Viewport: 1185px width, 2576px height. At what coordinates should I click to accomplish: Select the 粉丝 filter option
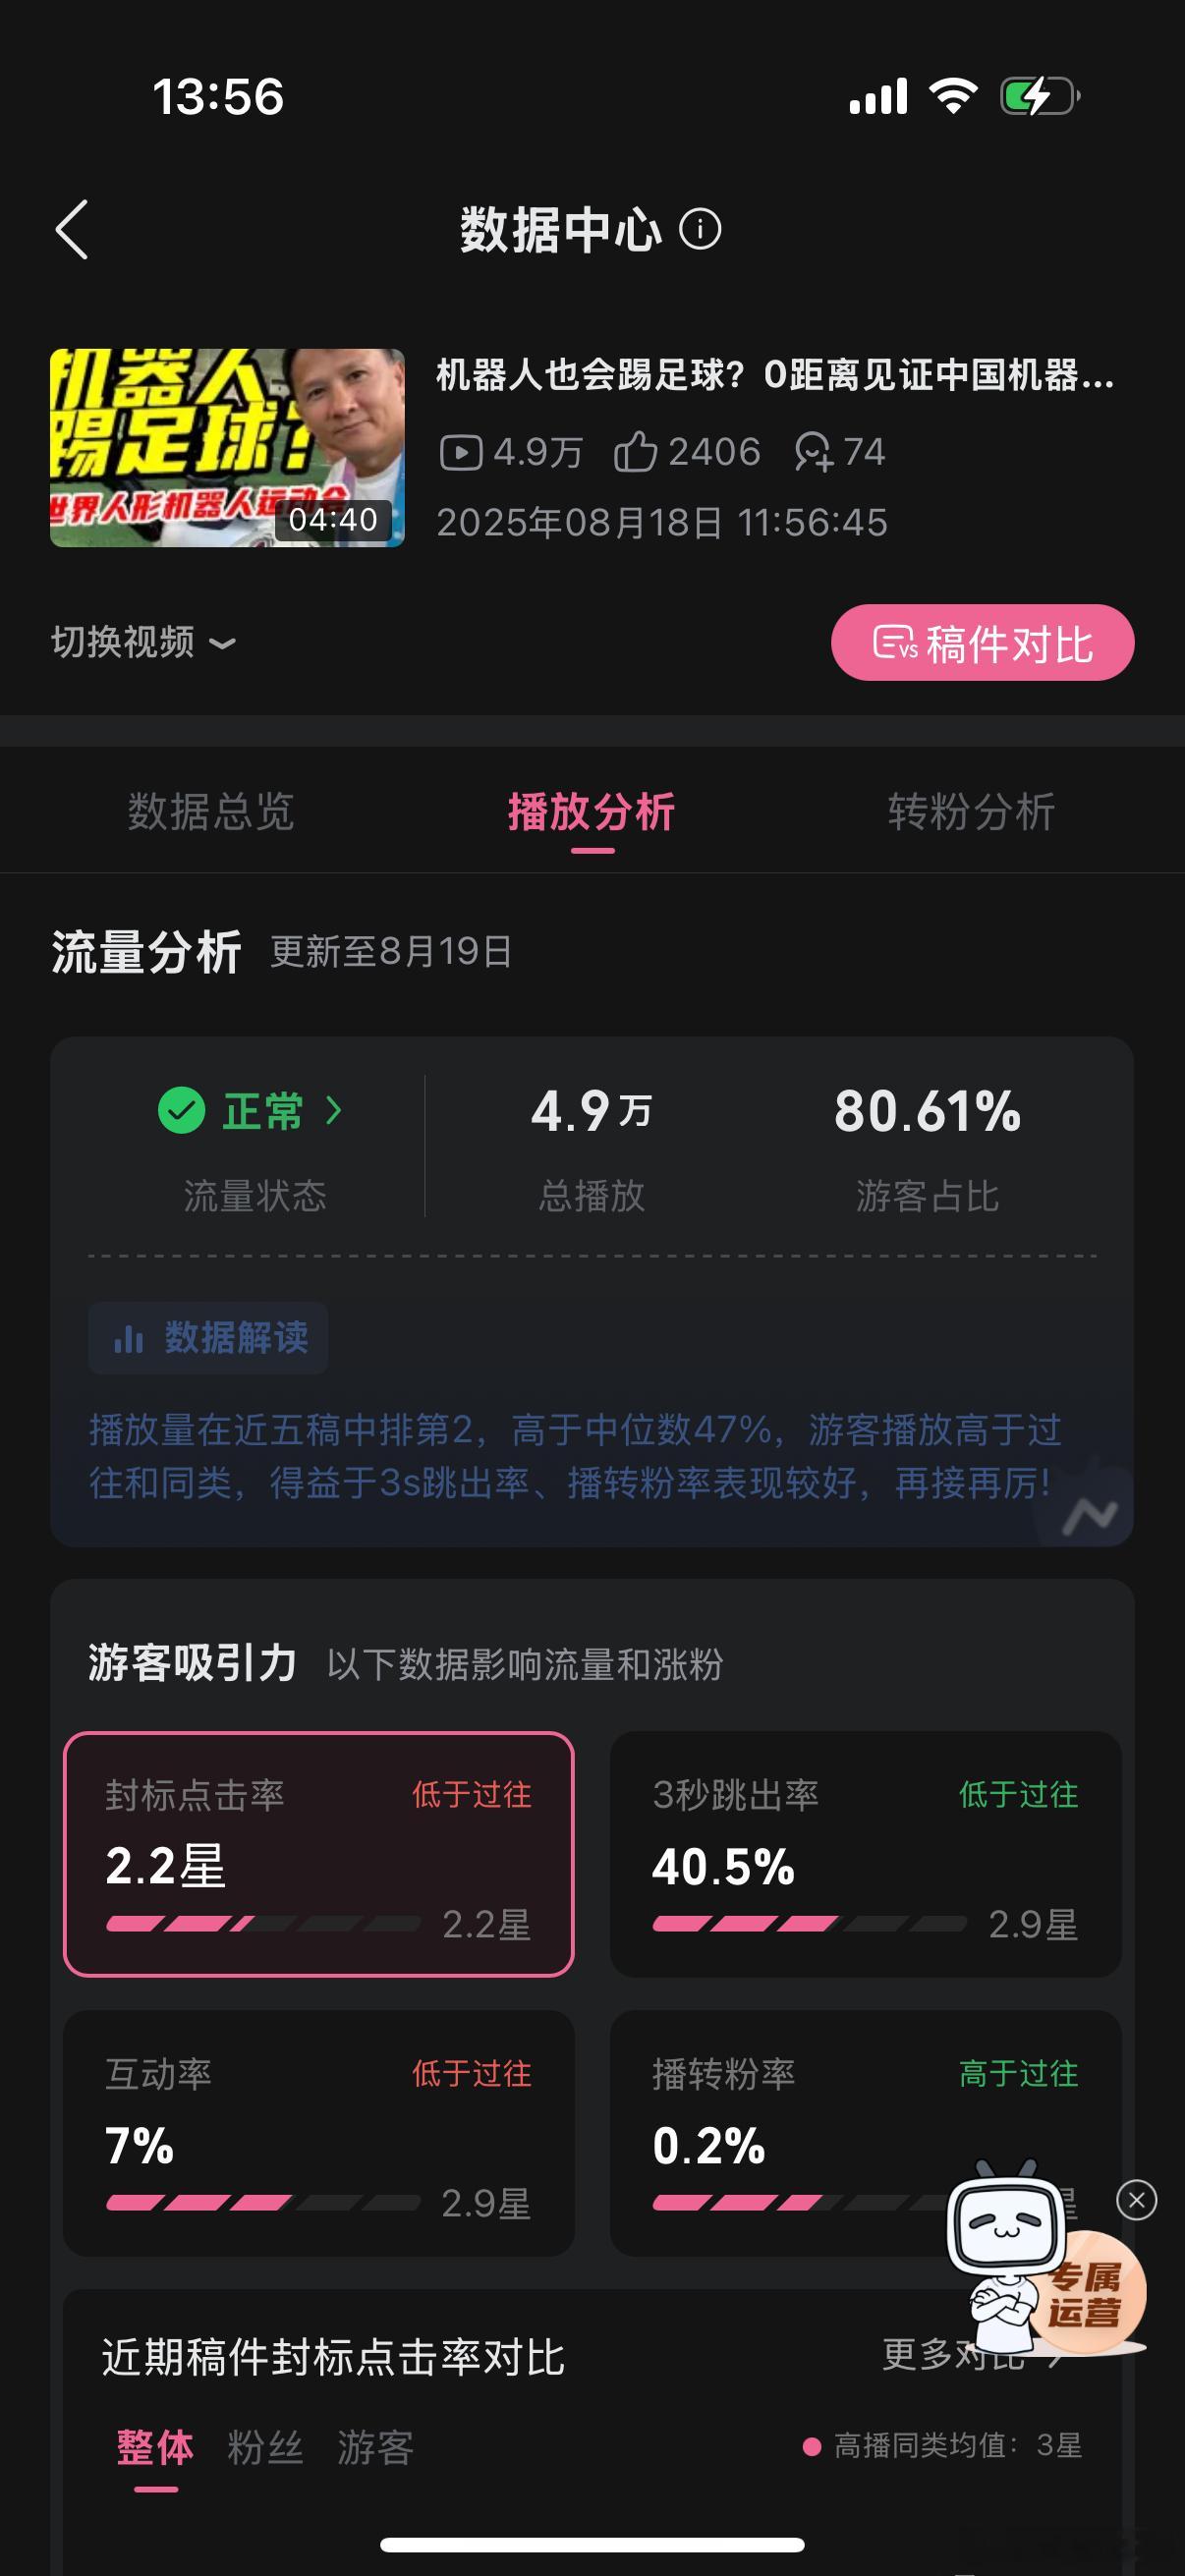pos(265,2447)
